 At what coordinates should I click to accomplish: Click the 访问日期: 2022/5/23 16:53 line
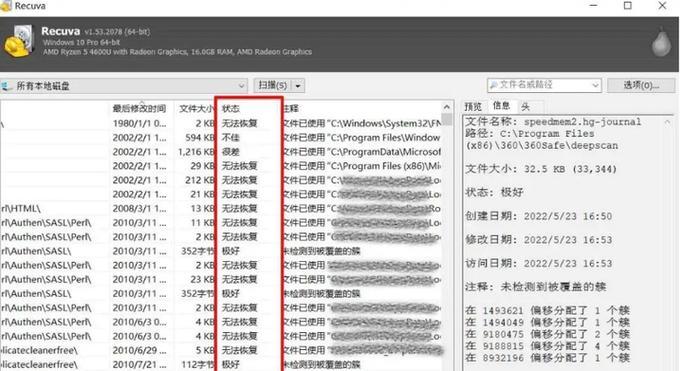[x=538, y=263]
